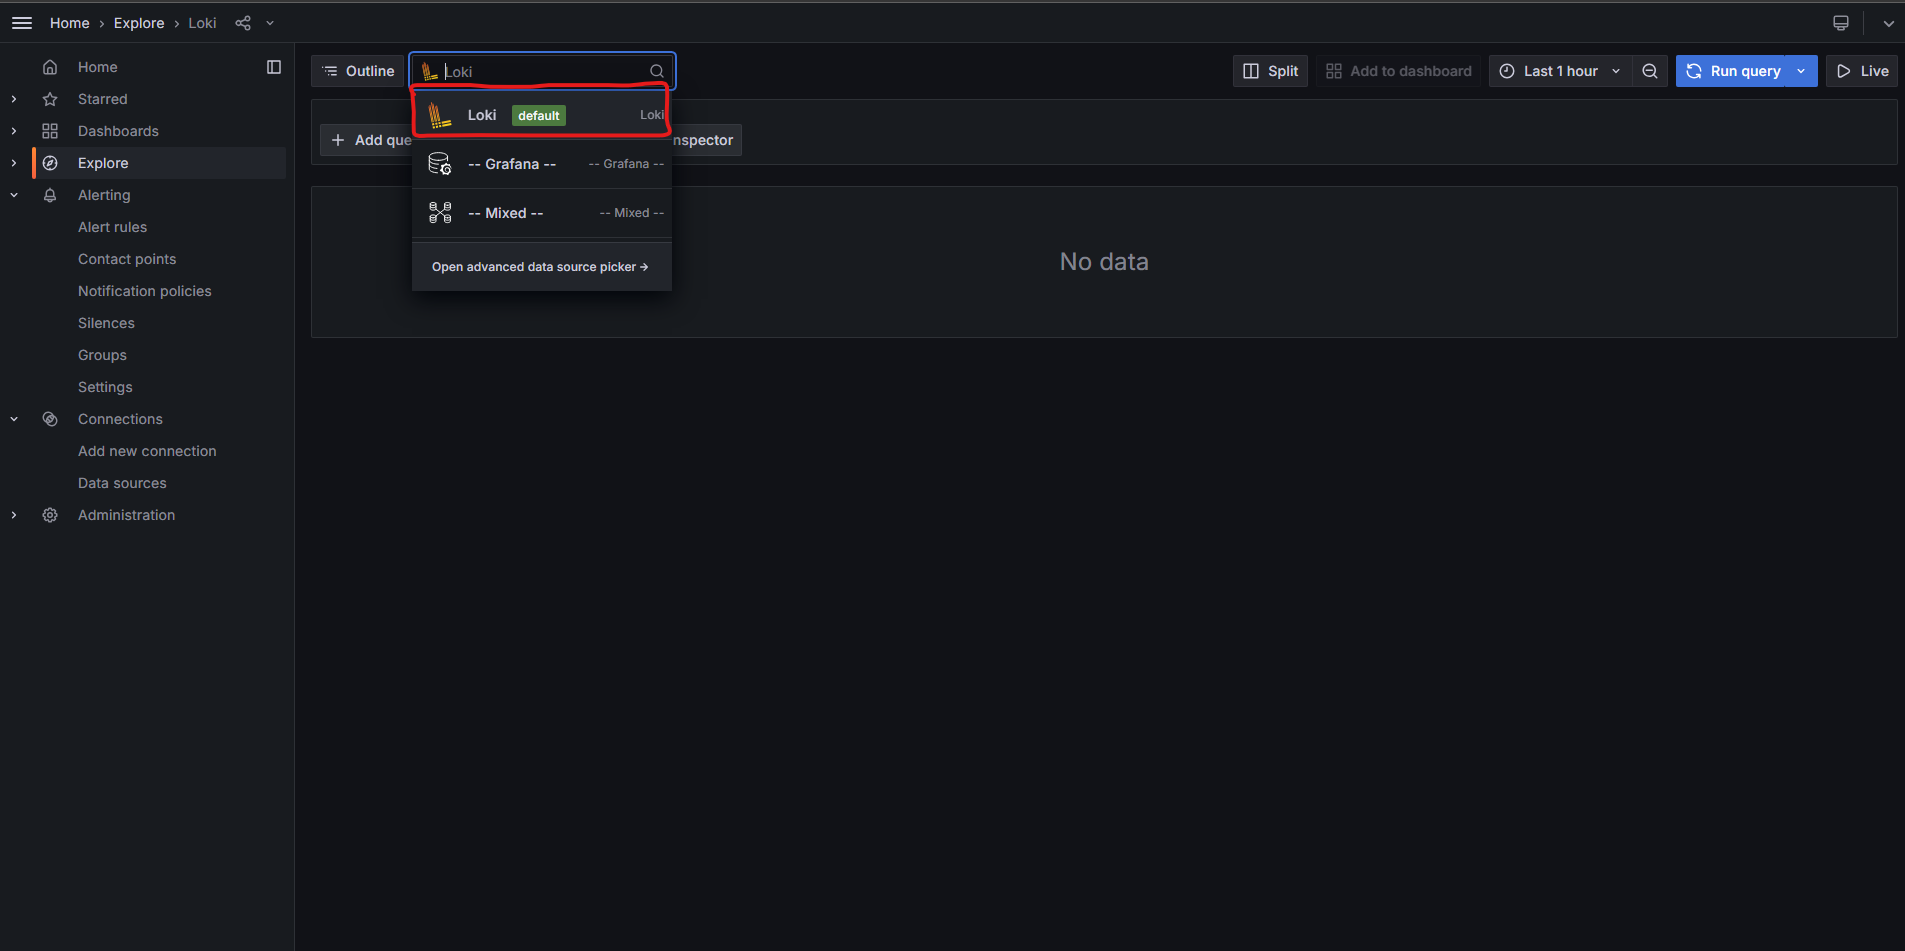Open the Run query dropdown arrow

point(1801,71)
